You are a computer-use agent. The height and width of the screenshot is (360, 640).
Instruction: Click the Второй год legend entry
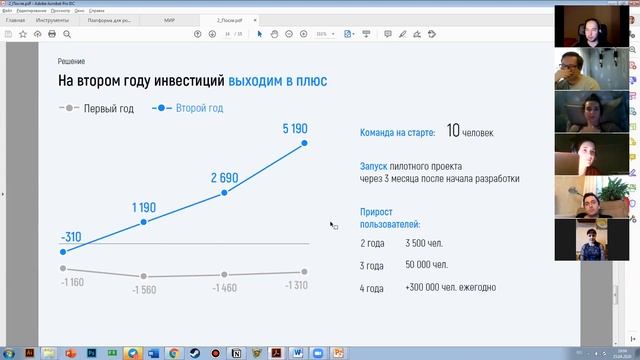(x=188, y=108)
